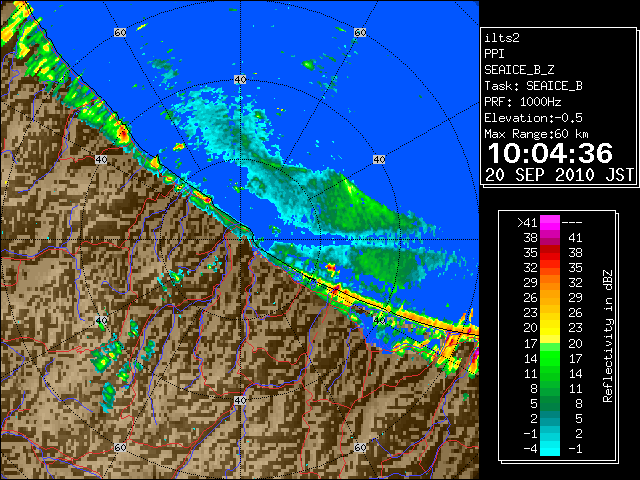Click the 60 ring label in the map's lower-left
The image size is (640, 480).
click(120, 447)
